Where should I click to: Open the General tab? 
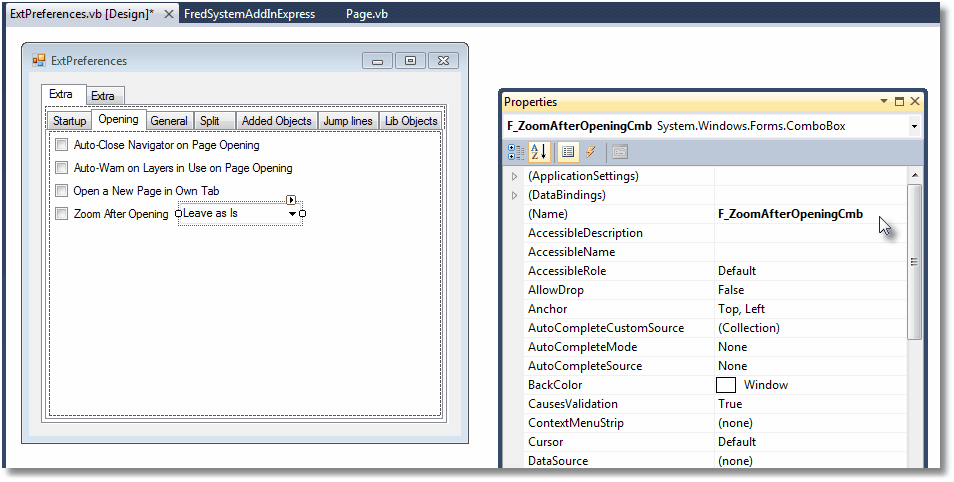point(169,120)
